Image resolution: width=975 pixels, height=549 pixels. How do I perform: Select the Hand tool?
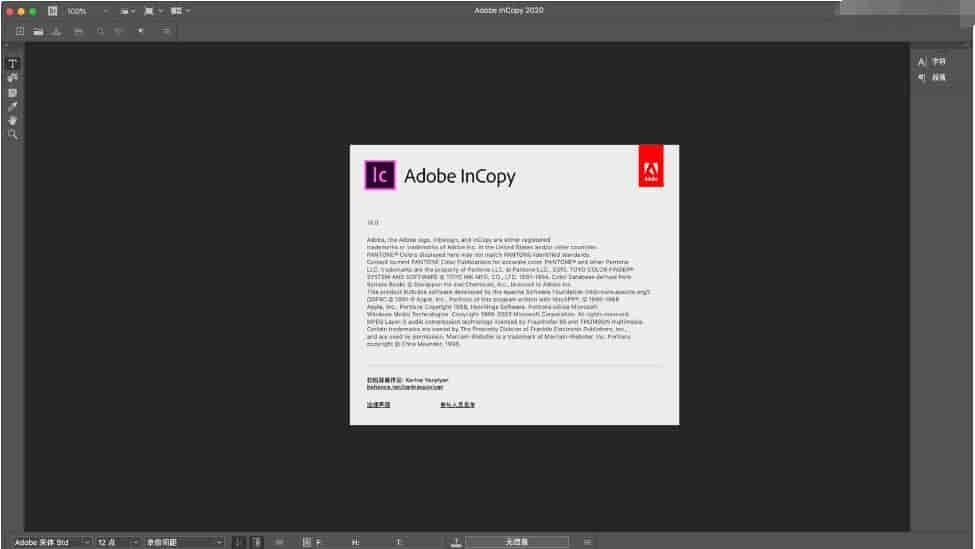13,120
